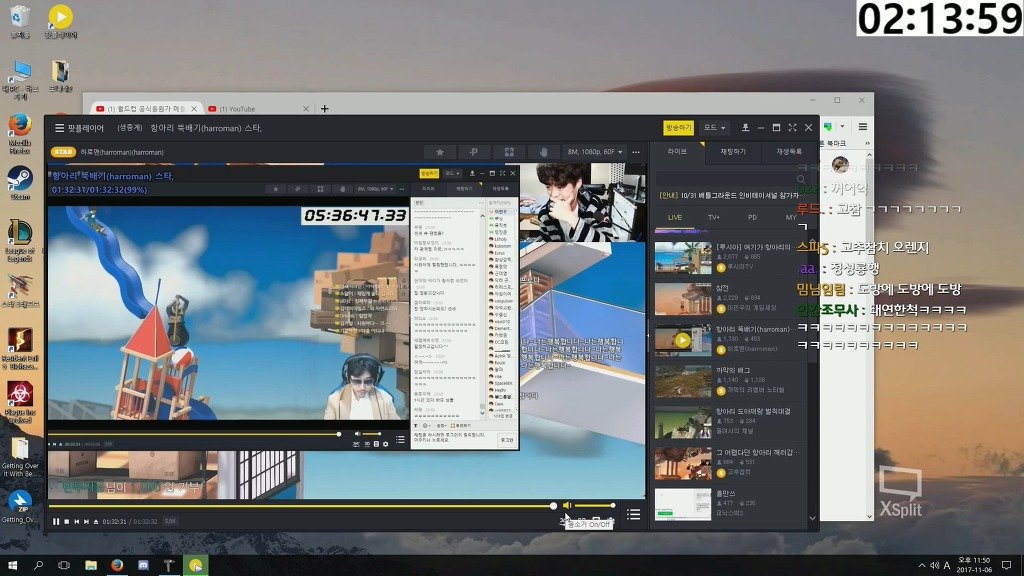Open League of Legends desktop shortcut
Screen dimensions: 1024x576
point(20,241)
